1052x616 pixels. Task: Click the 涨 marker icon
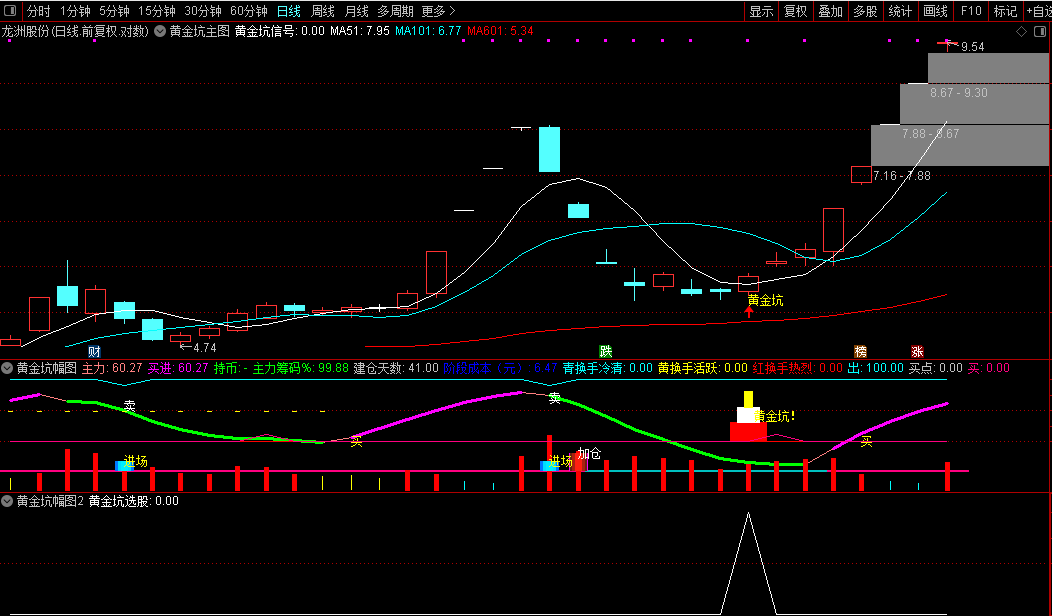pyautogui.click(x=917, y=352)
